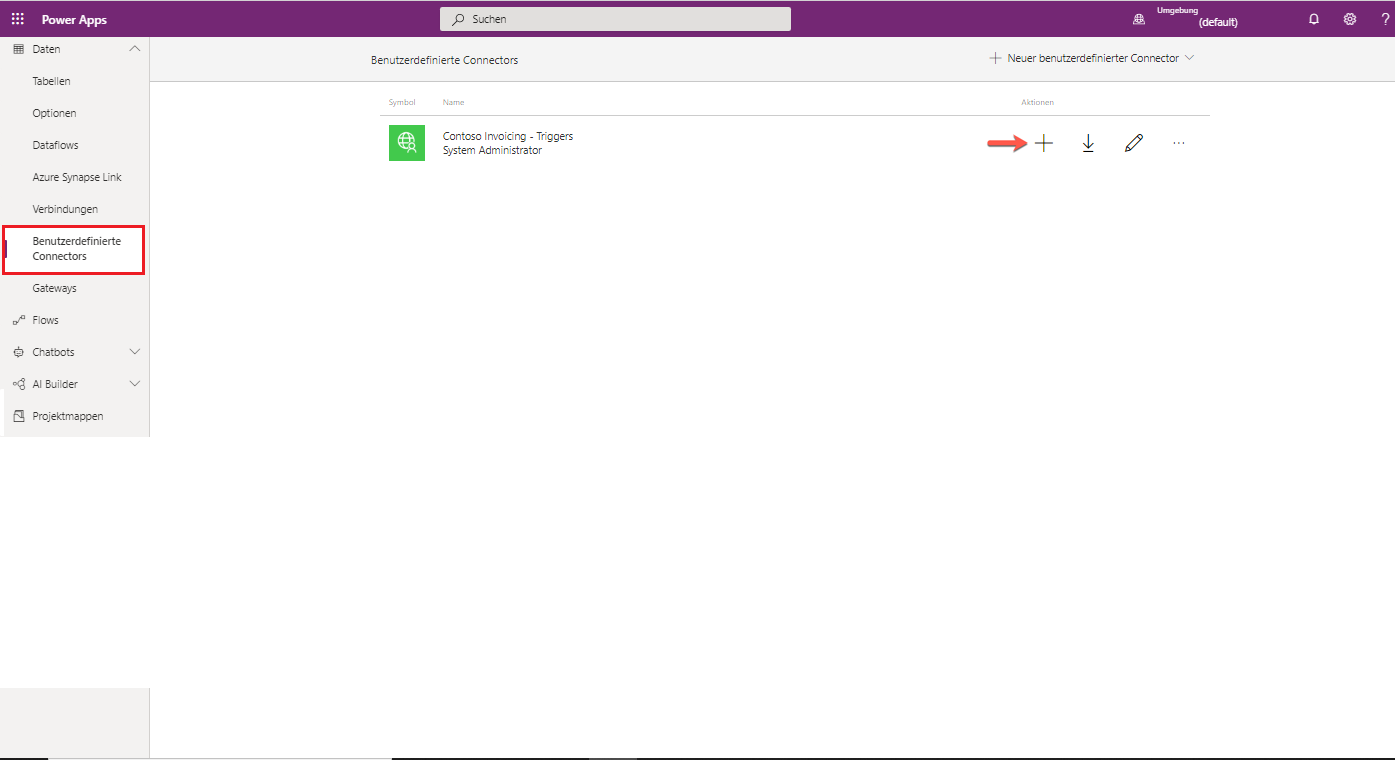The width and height of the screenshot is (1395, 760).
Task: Click the Name column header
Action: click(x=453, y=102)
